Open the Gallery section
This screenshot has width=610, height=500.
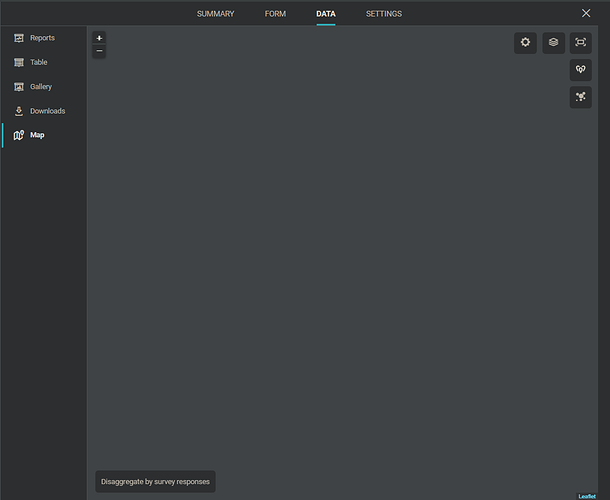(40, 87)
